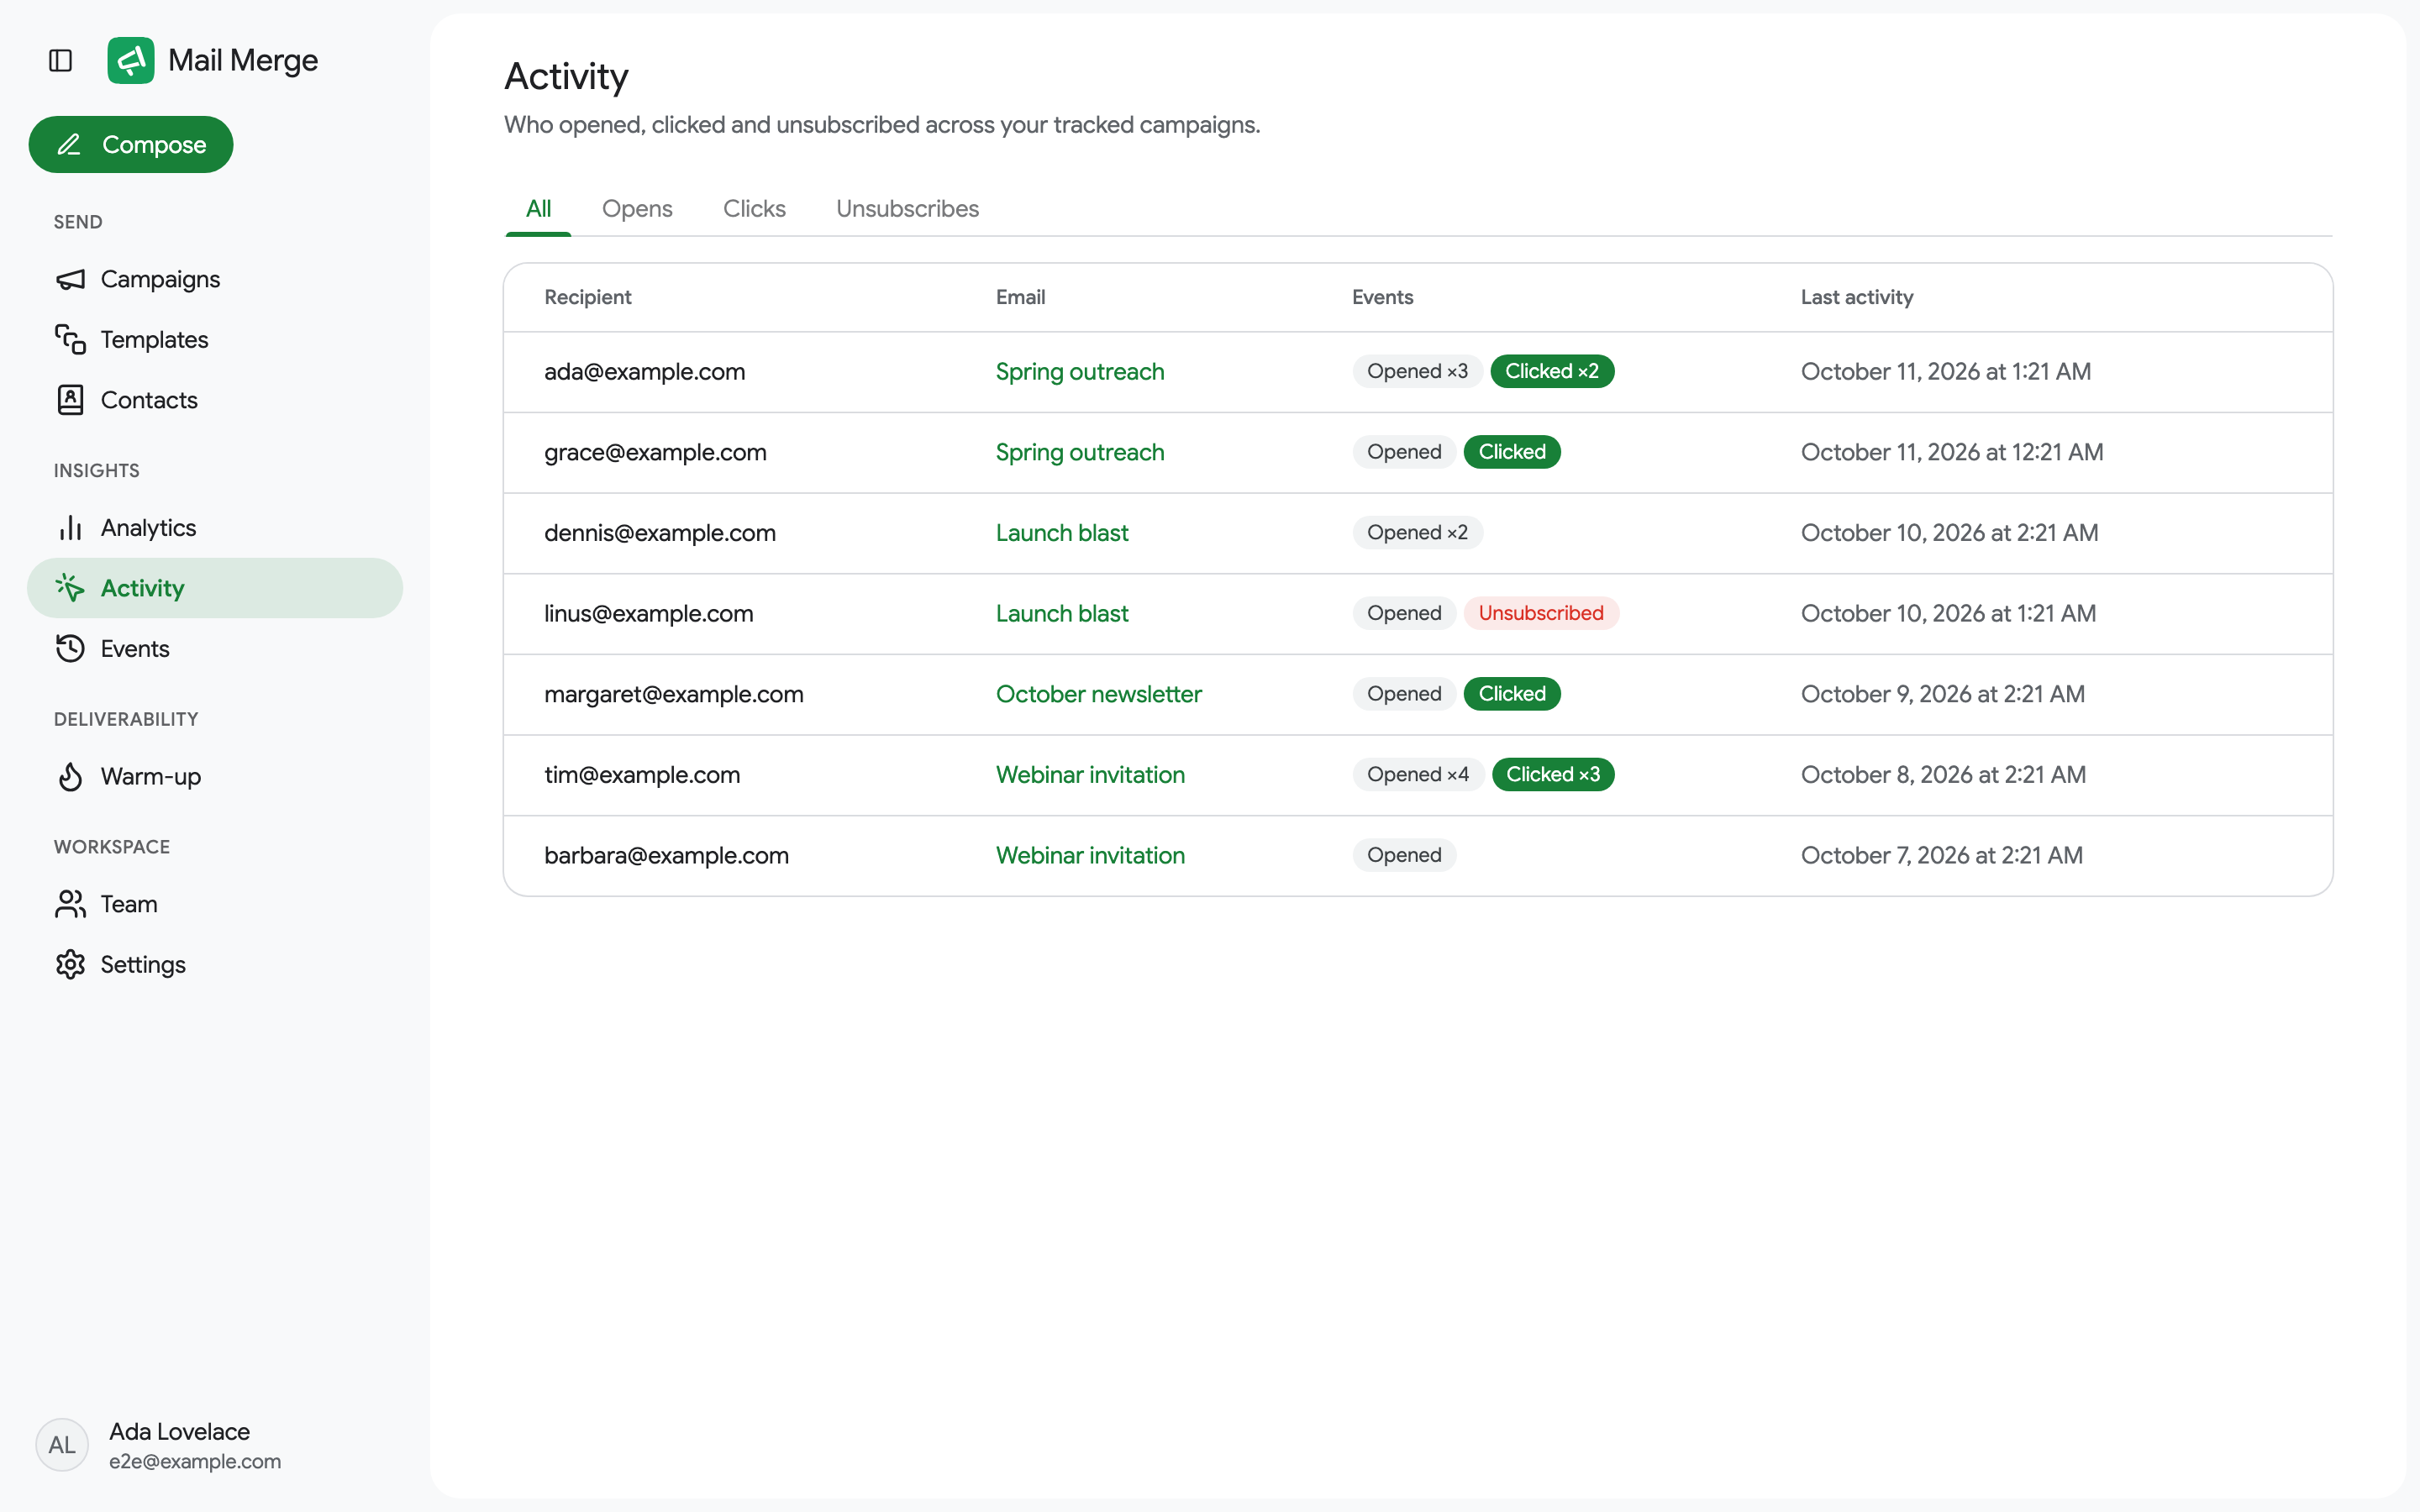Click the Activity cursor icon
Image resolution: width=2420 pixels, height=1512 pixels.
(x=70, y=588)
